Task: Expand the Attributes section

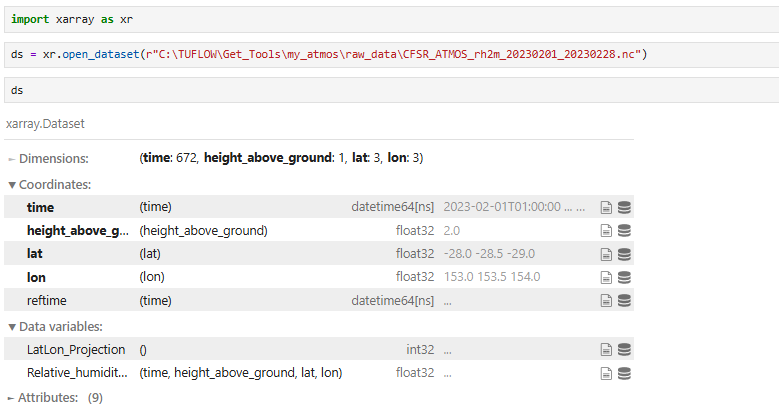Action: [x=46, y=398]
